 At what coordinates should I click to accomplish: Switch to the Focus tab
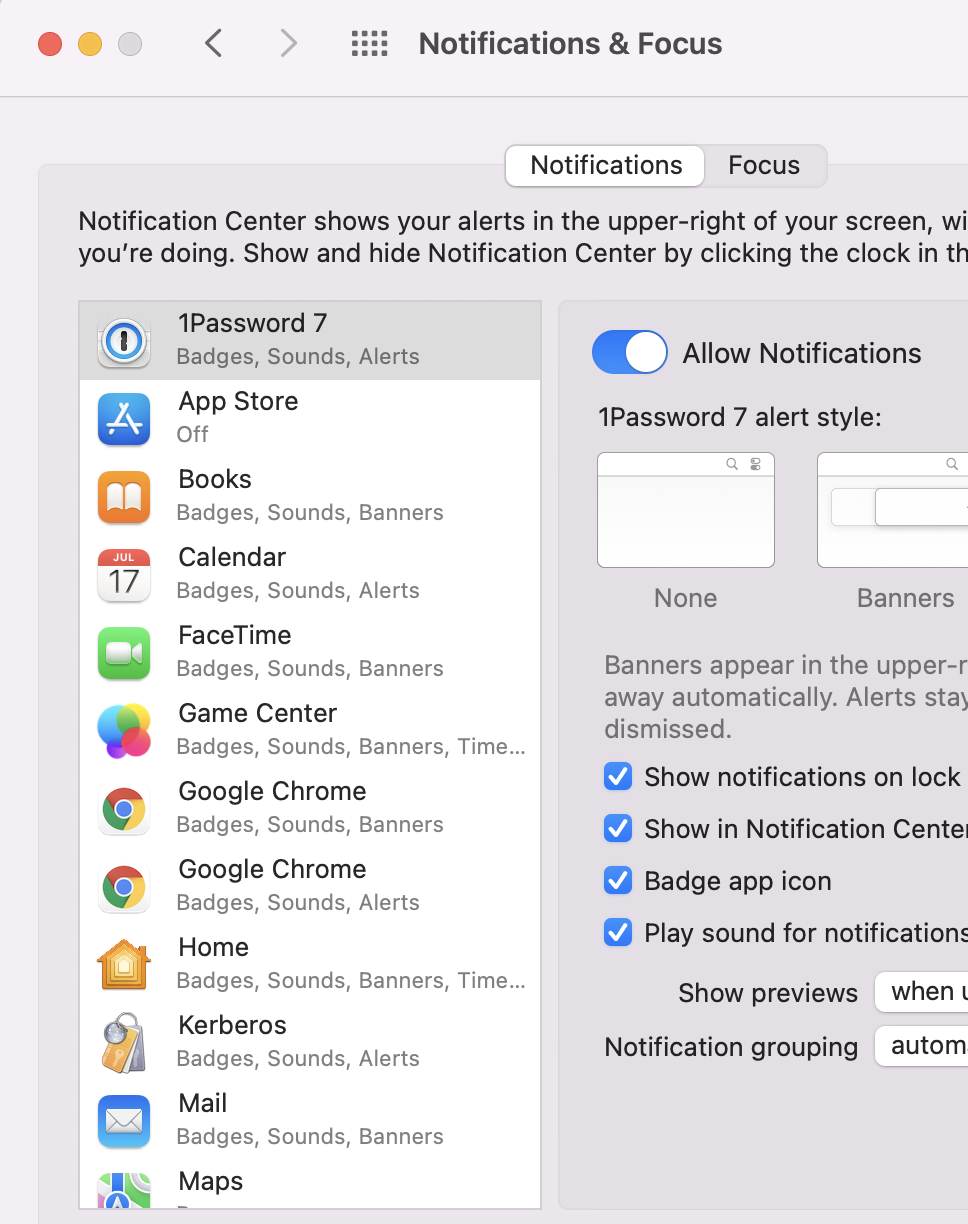coord(764,166)
